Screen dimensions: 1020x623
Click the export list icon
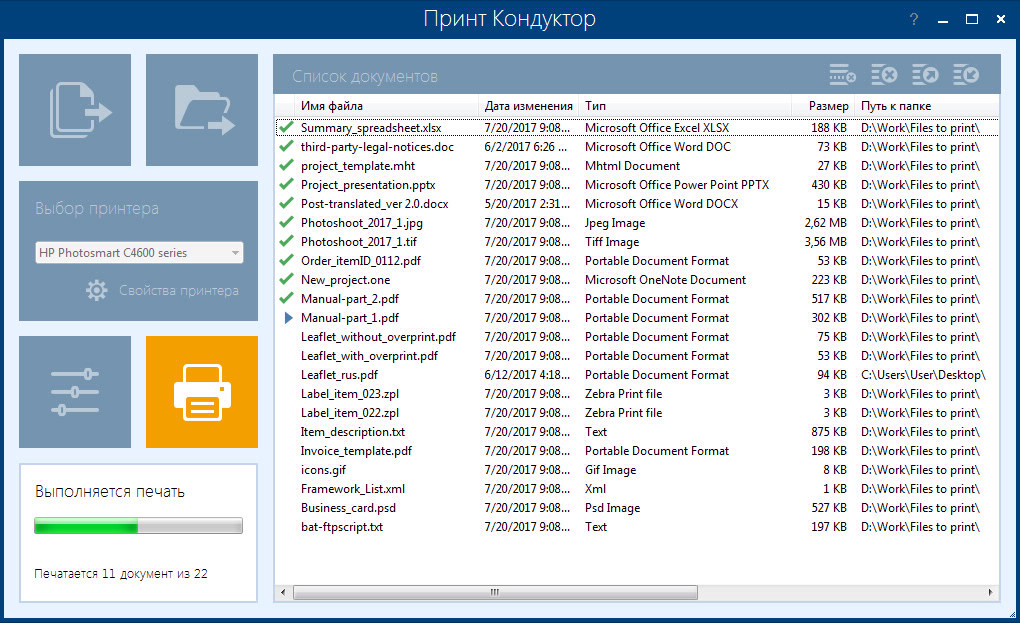925,75
